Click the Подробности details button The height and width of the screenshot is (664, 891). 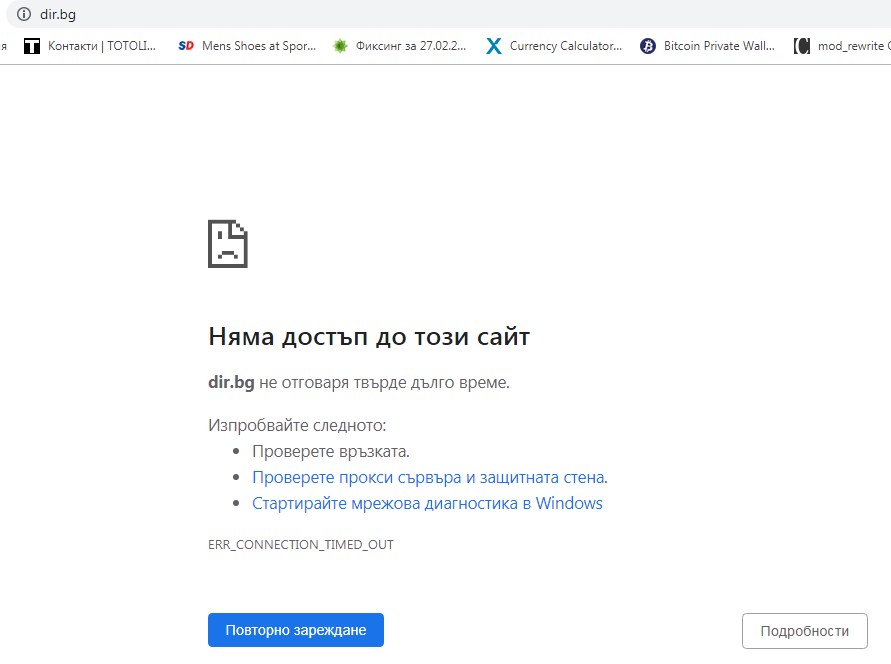(x=804, y=631)
